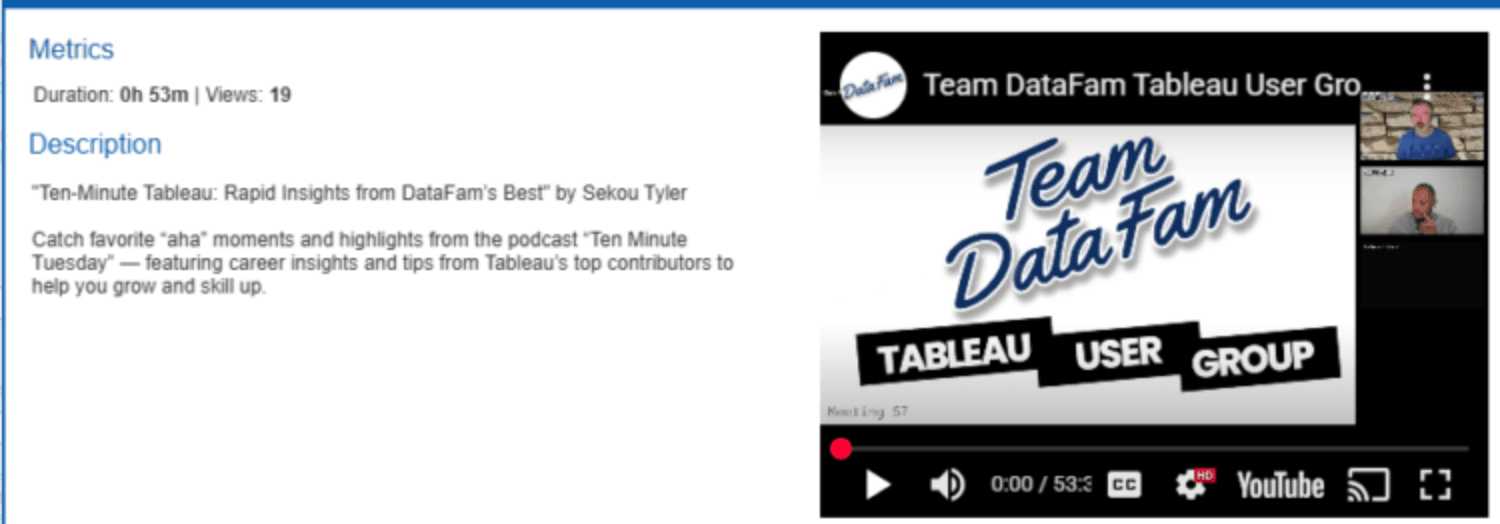Cast video using the Cast icon

click(1368, 485)
